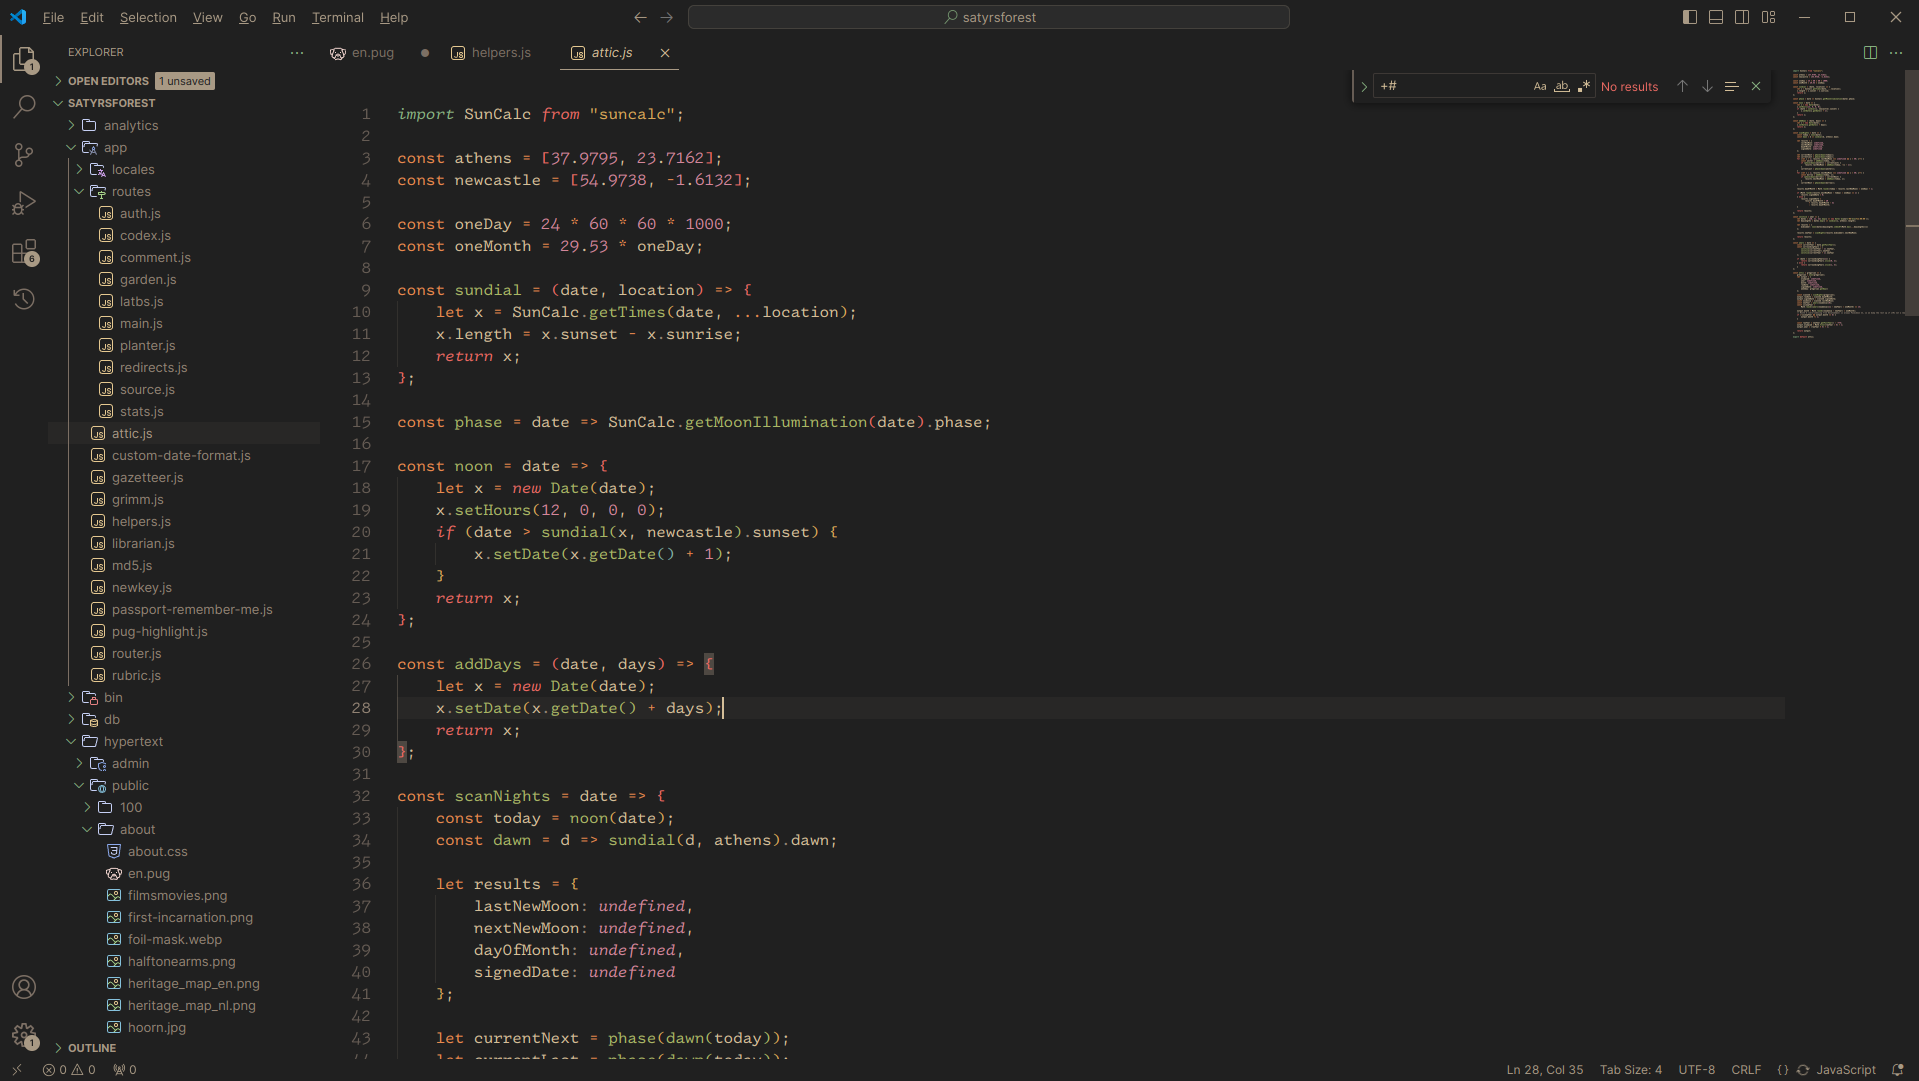Toggle Match Whole Word in find widget
This screenshot has height=1081, width=1919.
(1562, 86)
